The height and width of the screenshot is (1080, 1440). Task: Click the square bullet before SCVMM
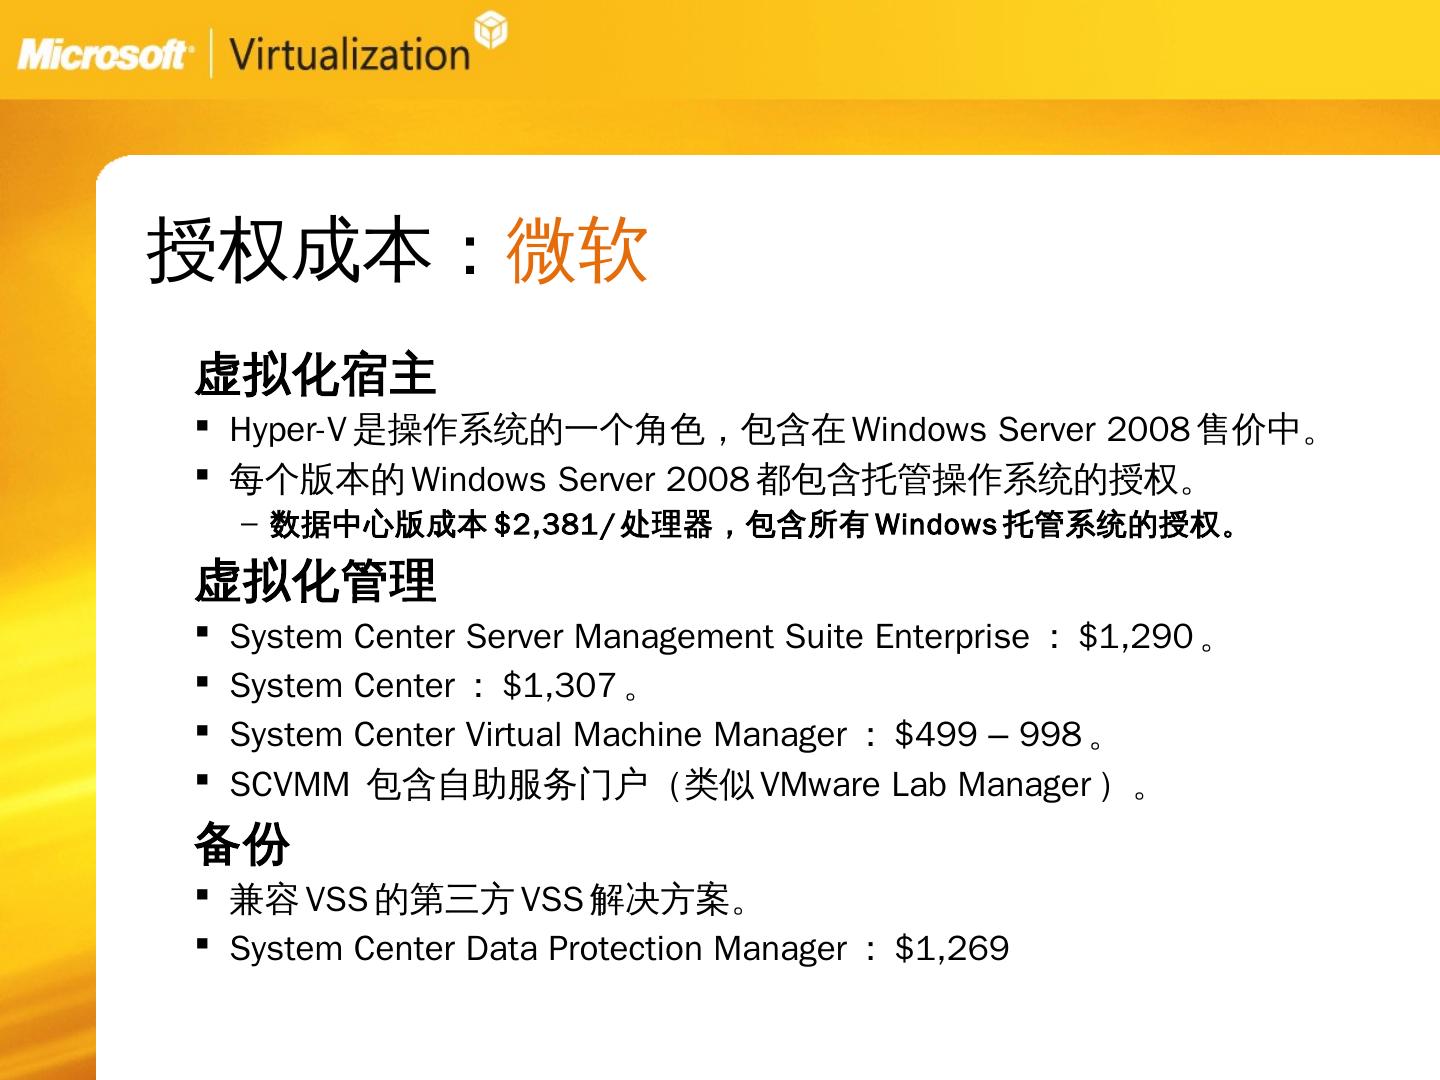point(203,780)
